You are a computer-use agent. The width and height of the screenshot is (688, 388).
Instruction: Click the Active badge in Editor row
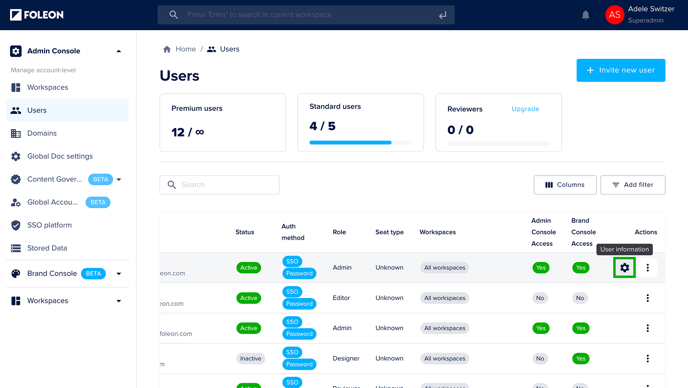click(x=248, y=298)
